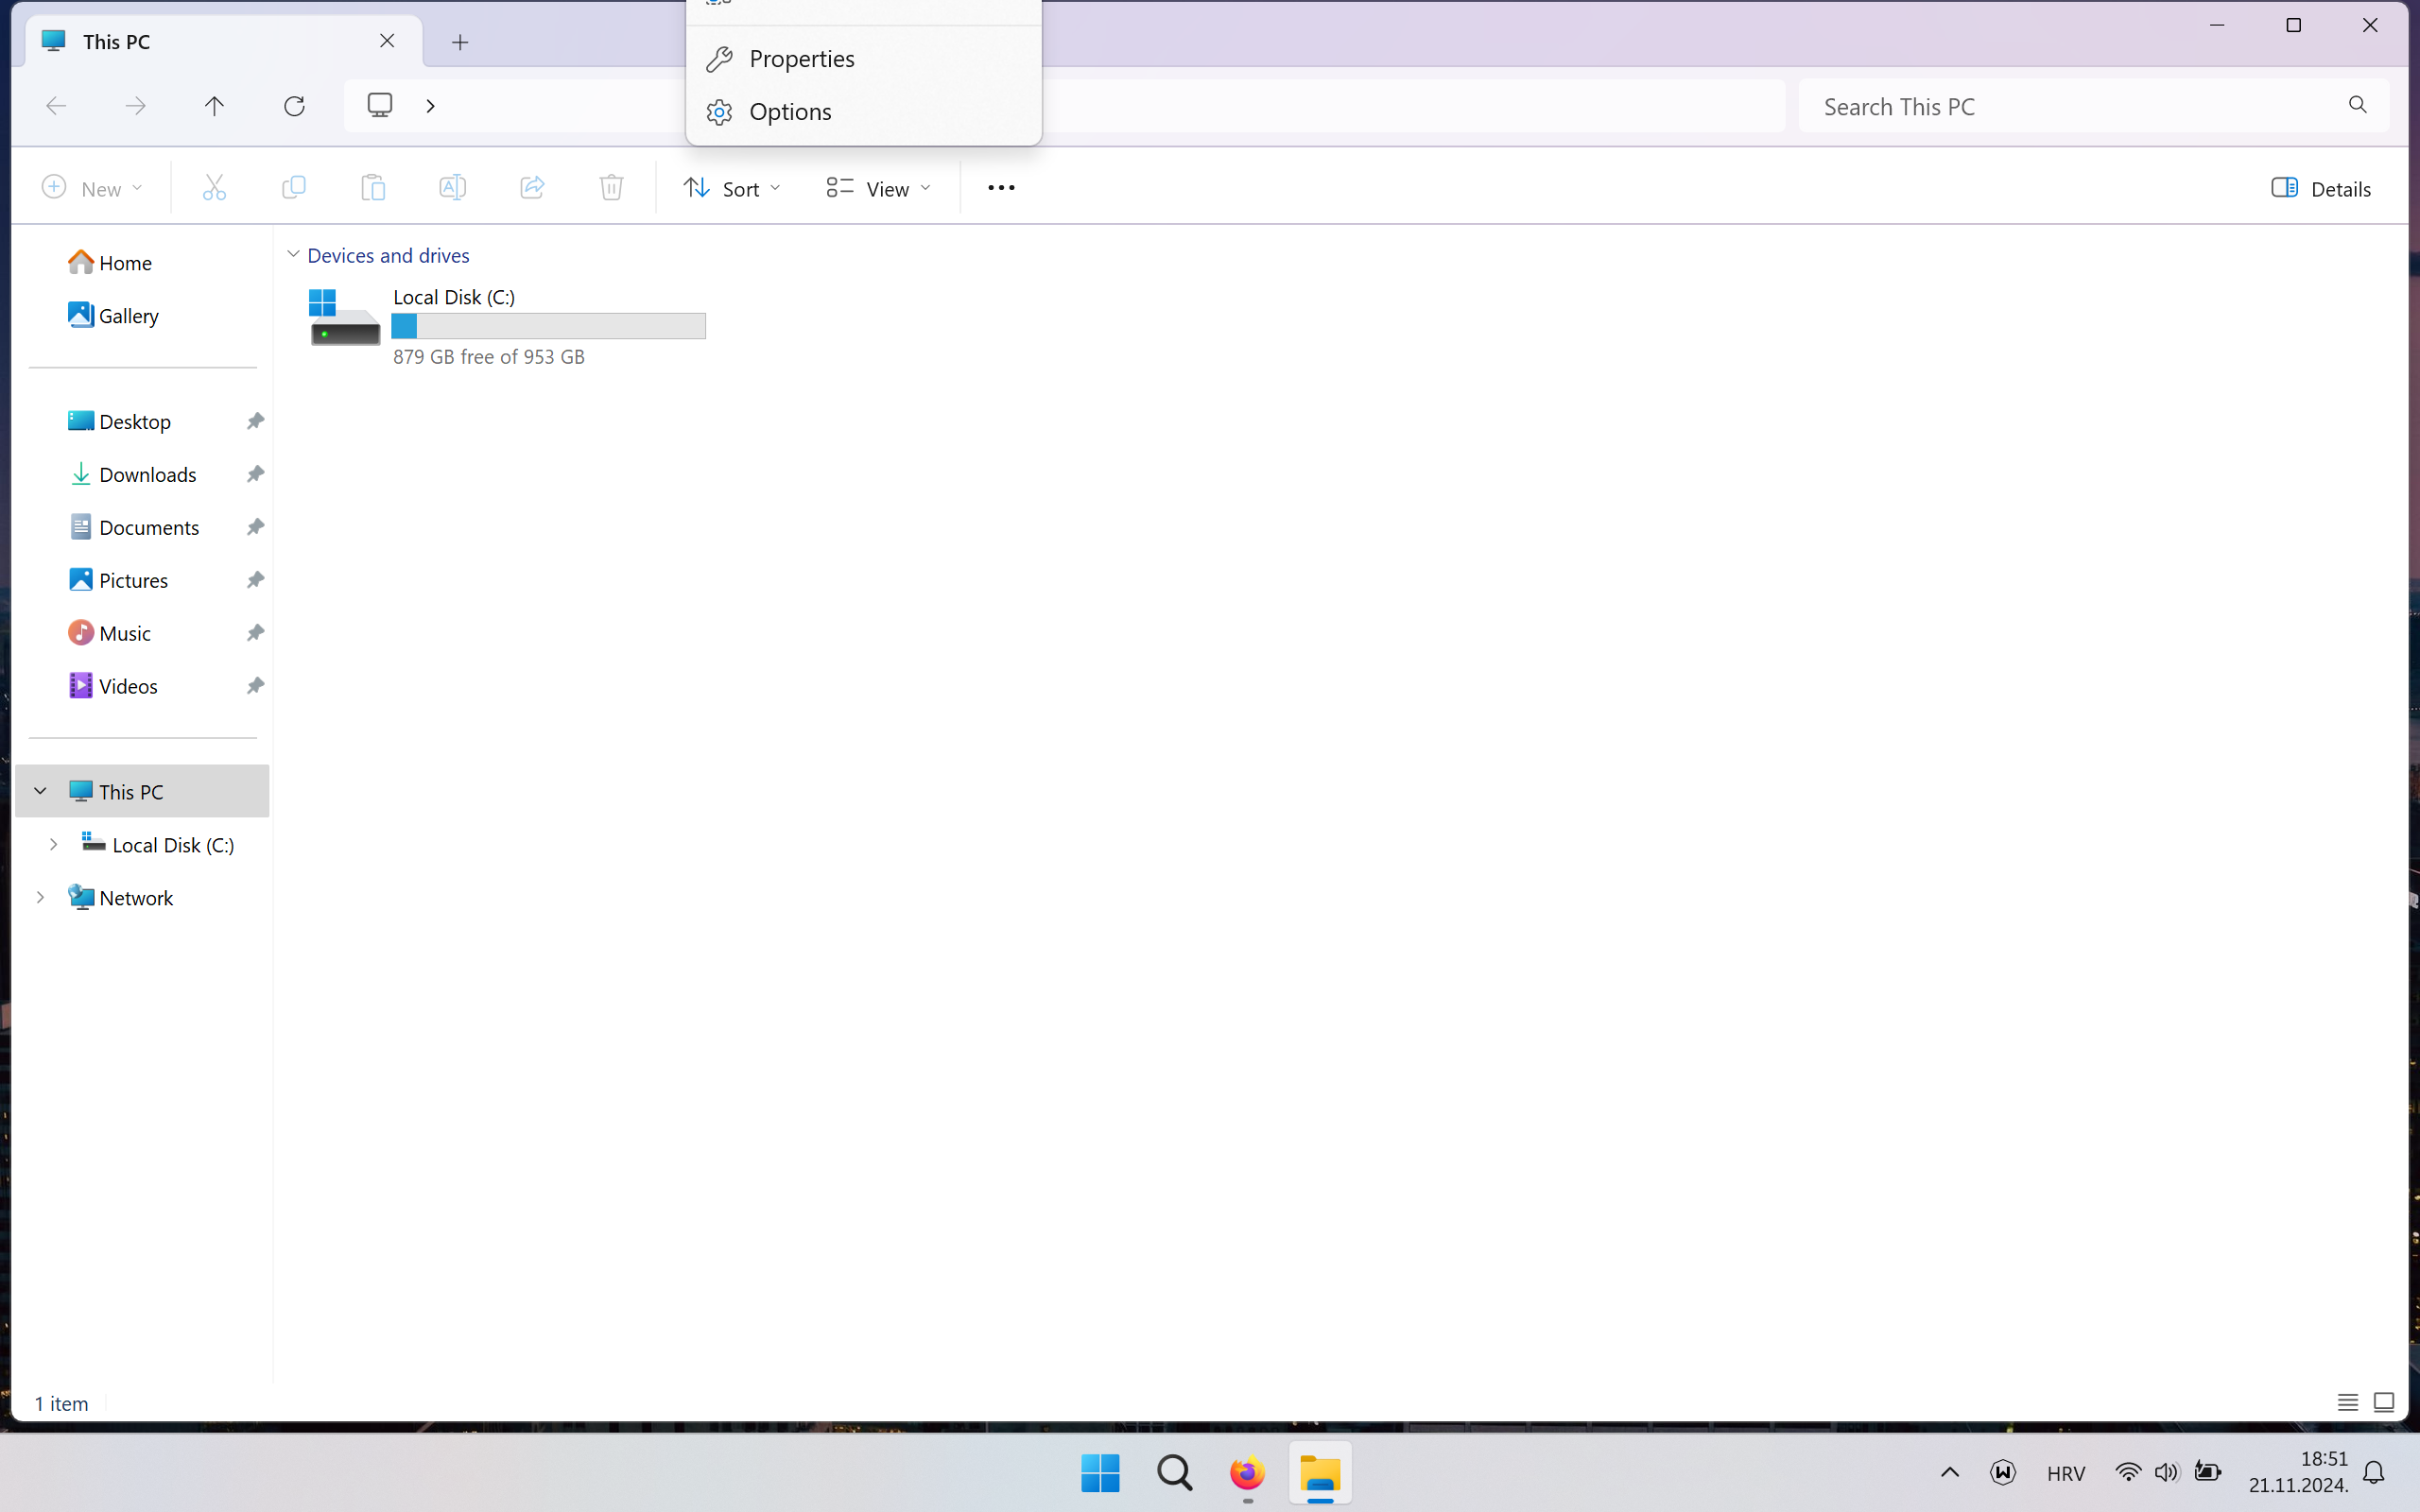This screenshot has height=1512, width=2420.
Task: Click the Windows Start button
Action: tap(1100, 1473)
